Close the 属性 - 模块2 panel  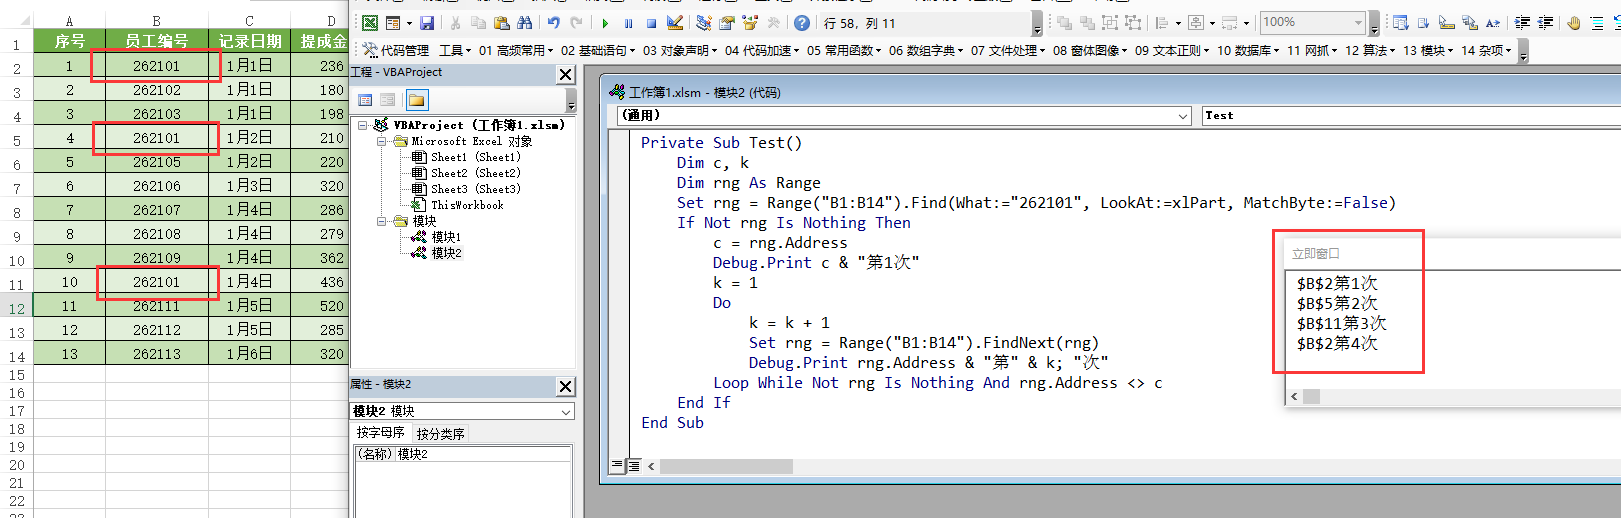click(x=566, y=386)
